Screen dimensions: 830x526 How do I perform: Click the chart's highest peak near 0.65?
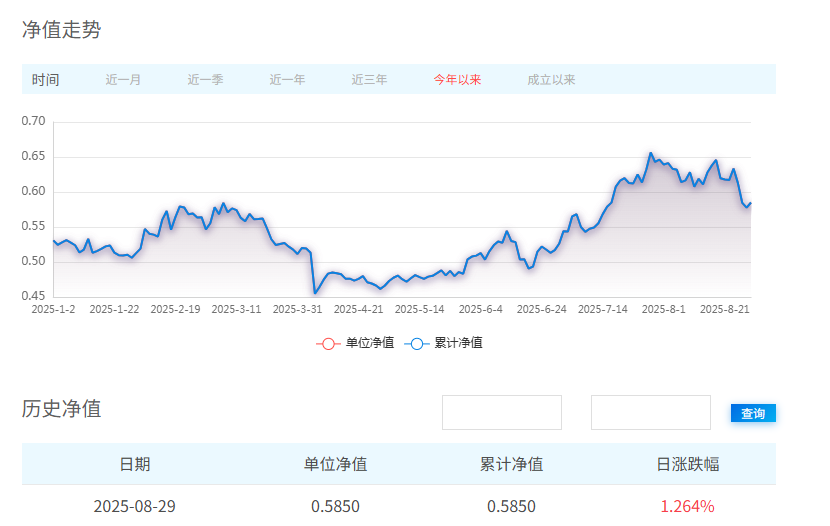click(x=650, y=153)
